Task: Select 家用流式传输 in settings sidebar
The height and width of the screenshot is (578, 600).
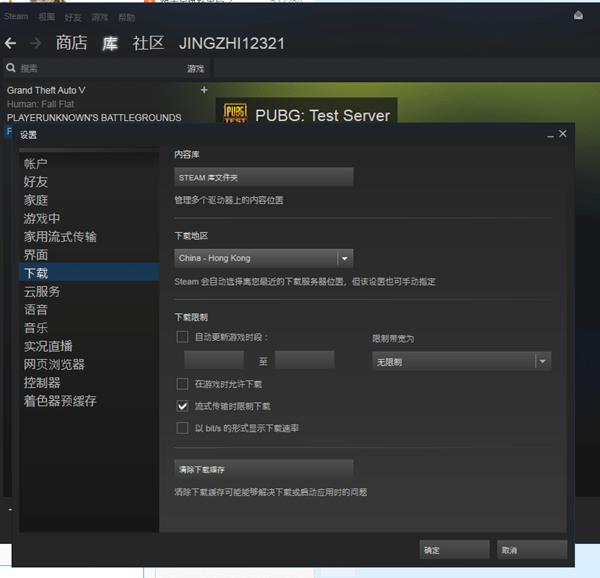Action: (89, 236)
